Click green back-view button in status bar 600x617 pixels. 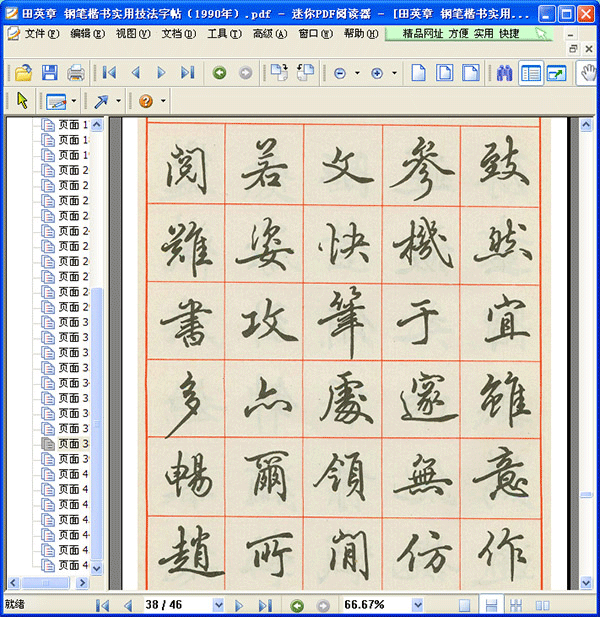297,606
